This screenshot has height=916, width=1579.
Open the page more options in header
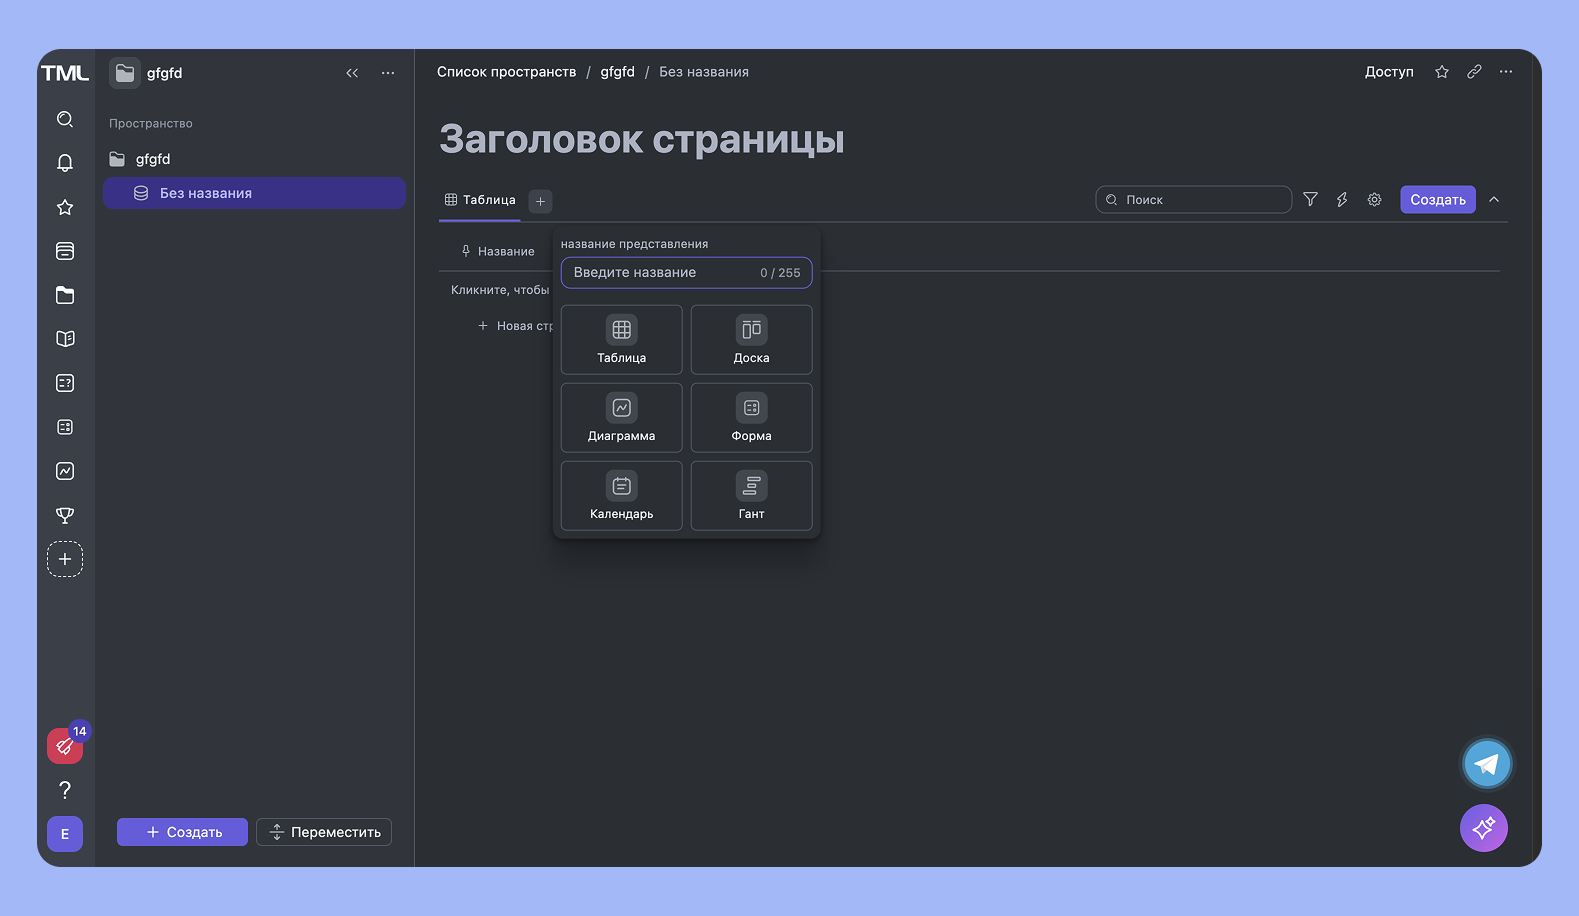(x=1506, y=72)
